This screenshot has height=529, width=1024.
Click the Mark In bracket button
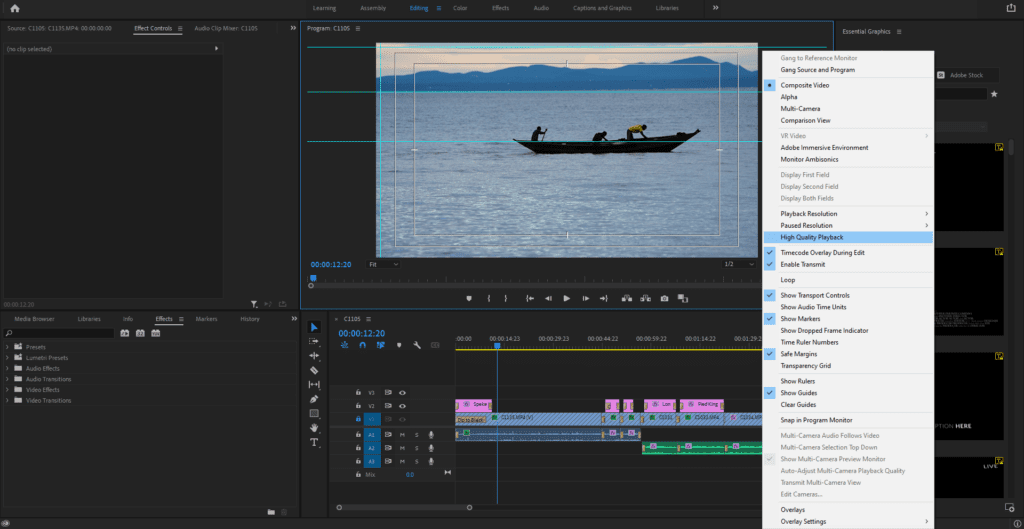point(488,298)
